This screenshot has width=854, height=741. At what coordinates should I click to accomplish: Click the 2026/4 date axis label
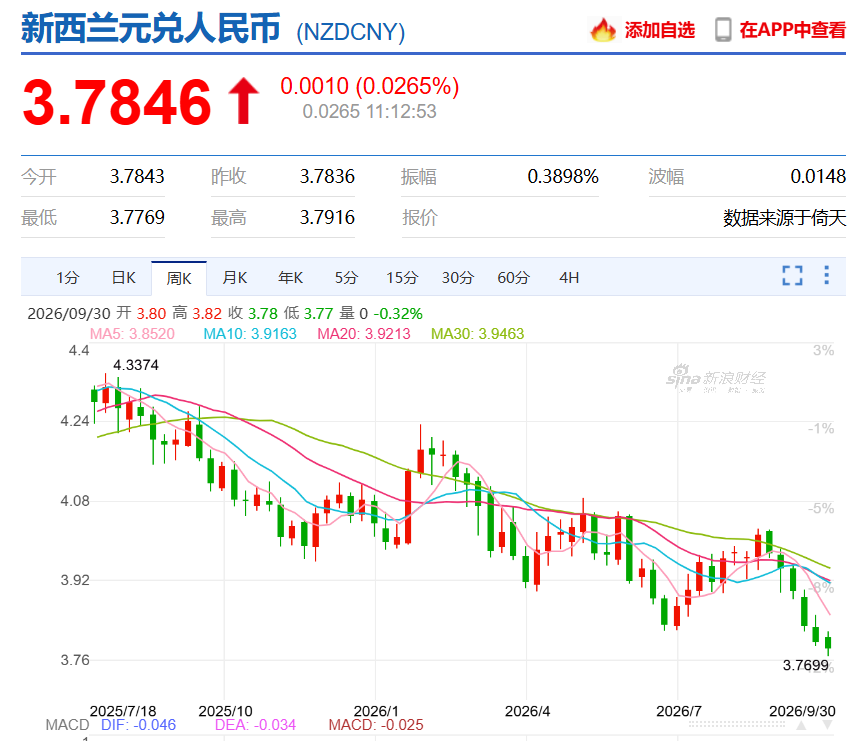tap(527, 711)
